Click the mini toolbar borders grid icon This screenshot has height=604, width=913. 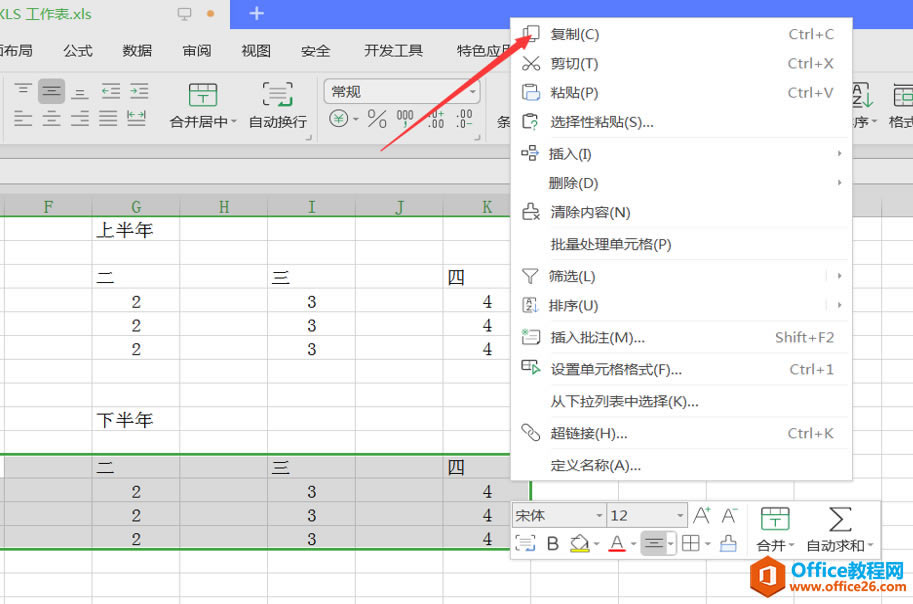point(691,543)
